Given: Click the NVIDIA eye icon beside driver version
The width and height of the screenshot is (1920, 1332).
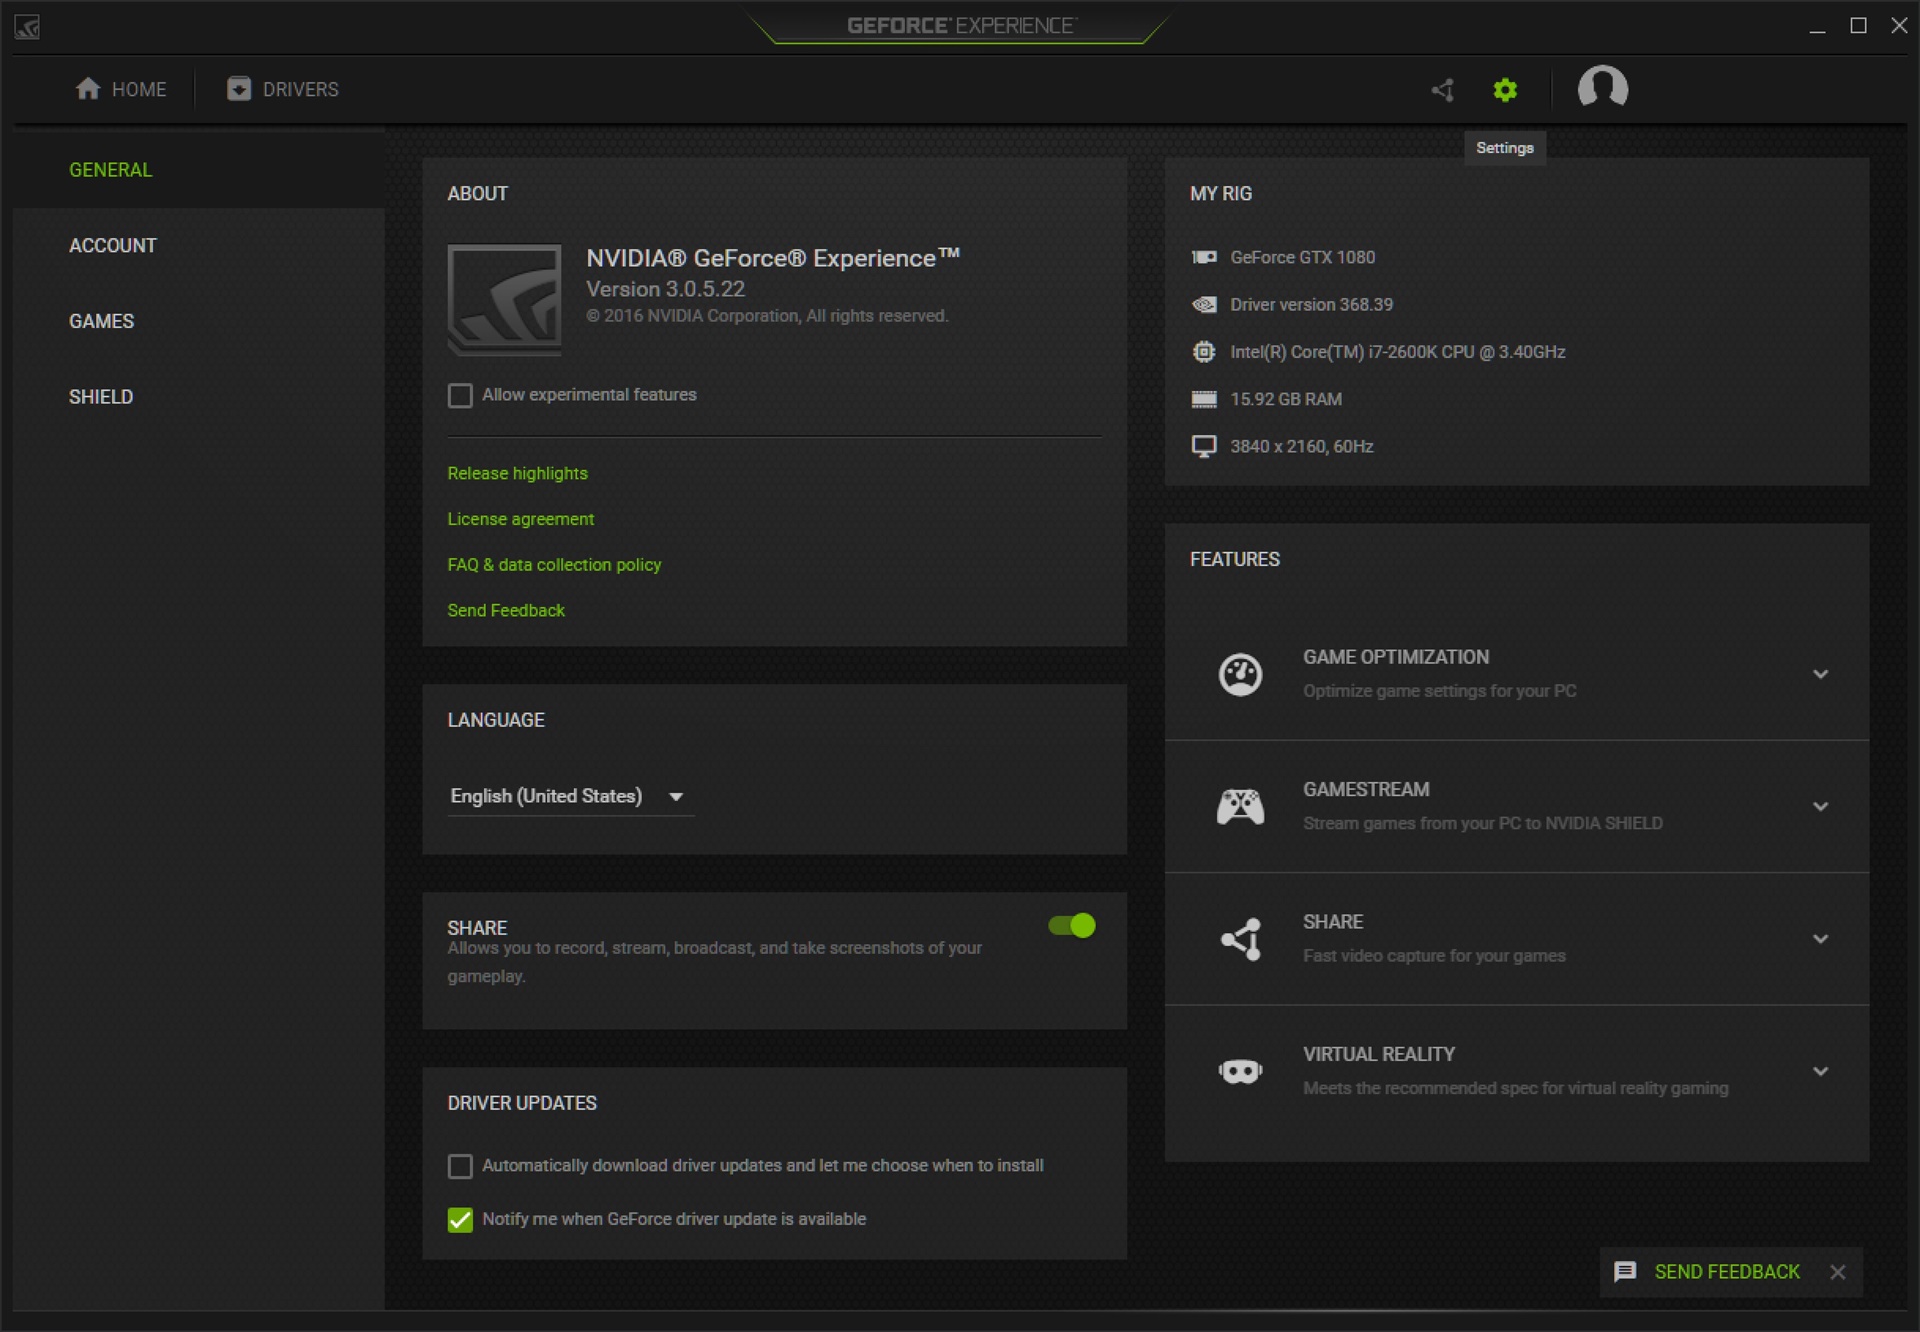Looking at the screenshot, I should (x=1204, y=304).
